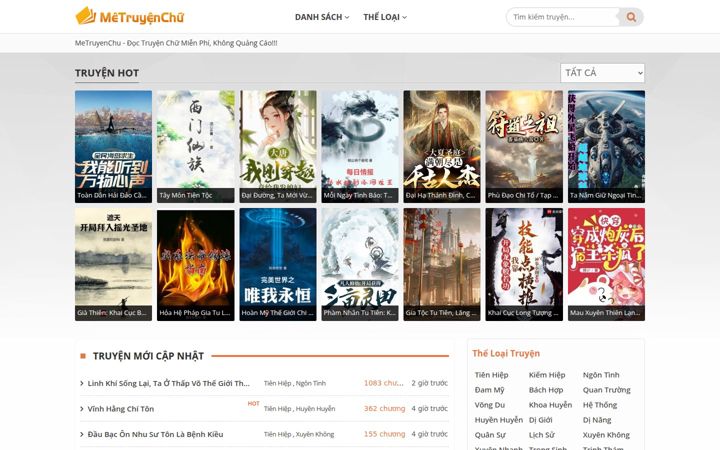This screenshot has height=450, width=720.
Task: Open the Hoàn Mỹ Thế Giới Chi cover
Action: point(278,264)
